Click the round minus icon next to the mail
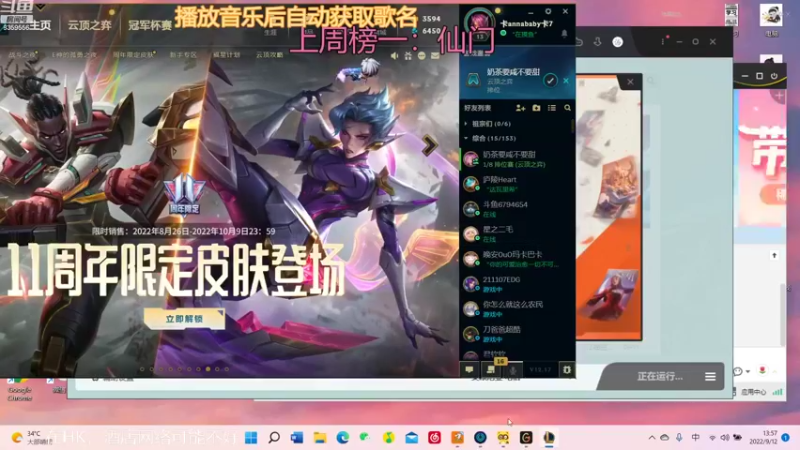 point(421,56)
